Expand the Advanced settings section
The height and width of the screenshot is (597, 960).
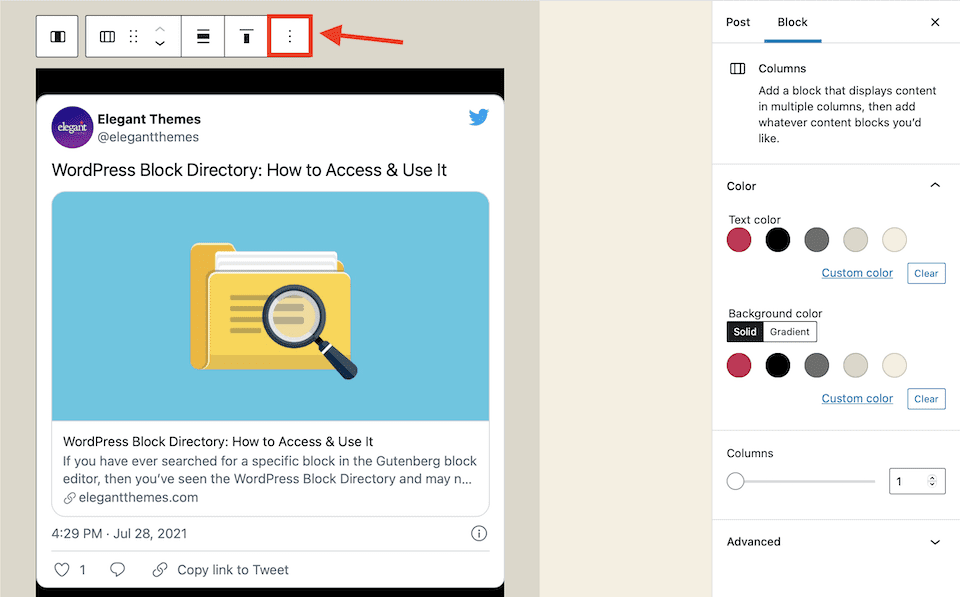pos(836,542)
